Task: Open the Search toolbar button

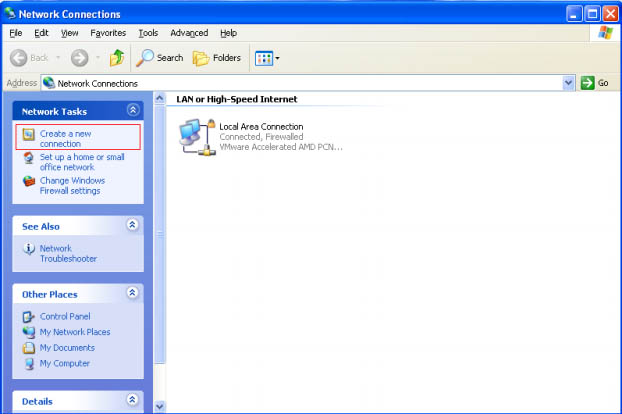Action: click(x=159, y=58)
